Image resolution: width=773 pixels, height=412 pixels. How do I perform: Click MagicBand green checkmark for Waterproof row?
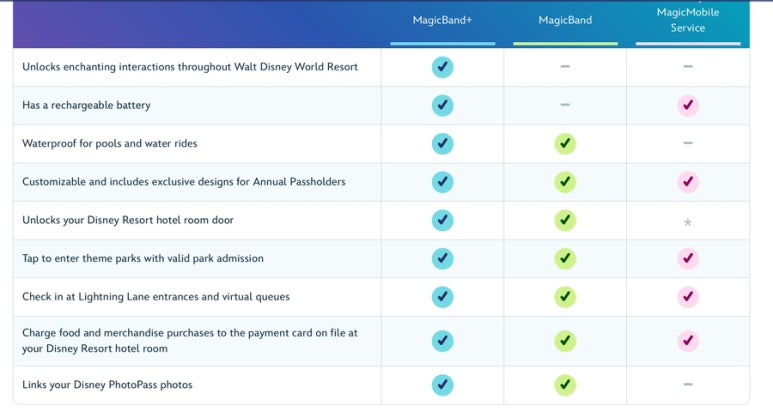tap(565, 144)
